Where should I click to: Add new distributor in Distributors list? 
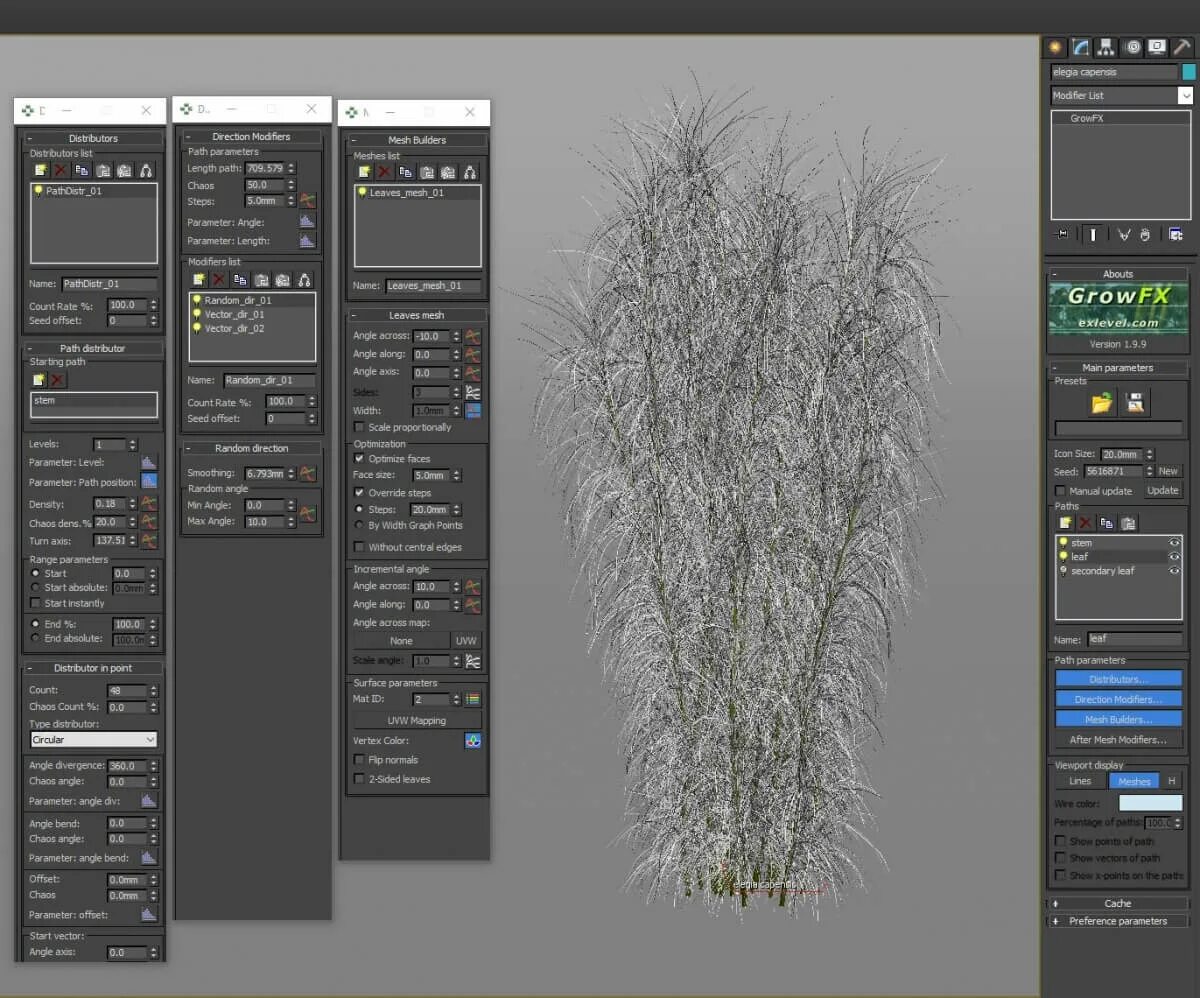pos(39,170)
